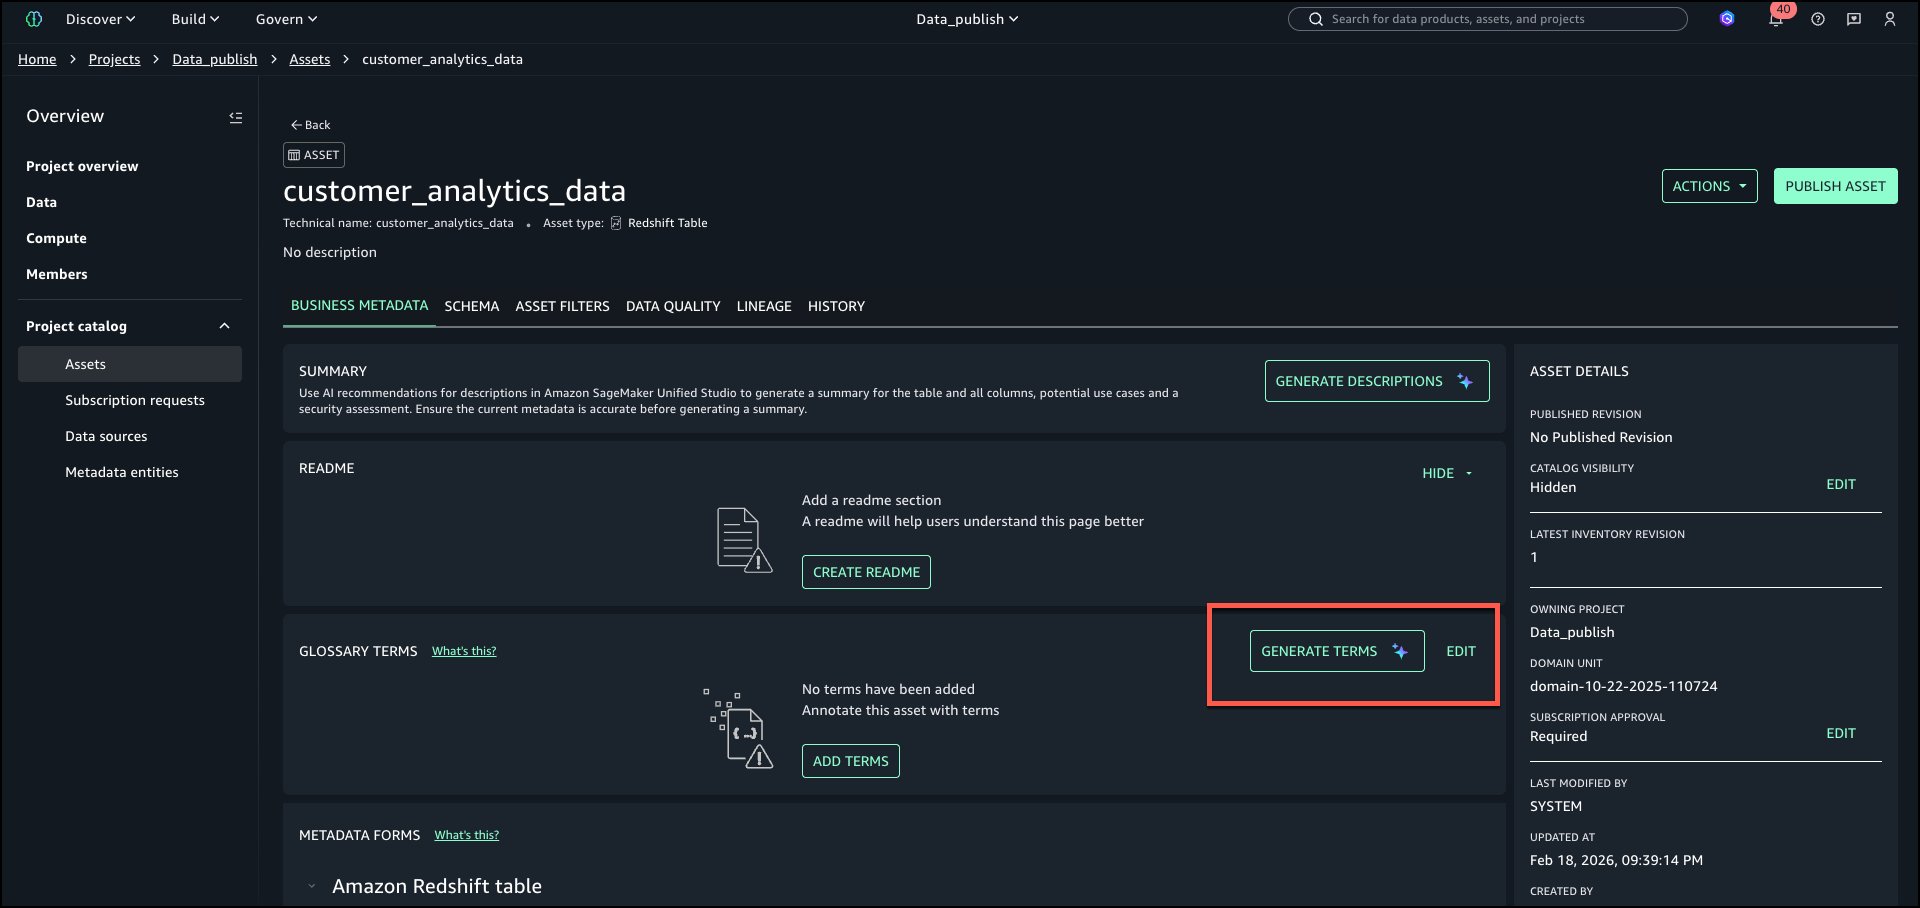Open the DATA QUALITY tab
Image resolution: width=1920 pixels, height=908 pixels.
point(673,306)
